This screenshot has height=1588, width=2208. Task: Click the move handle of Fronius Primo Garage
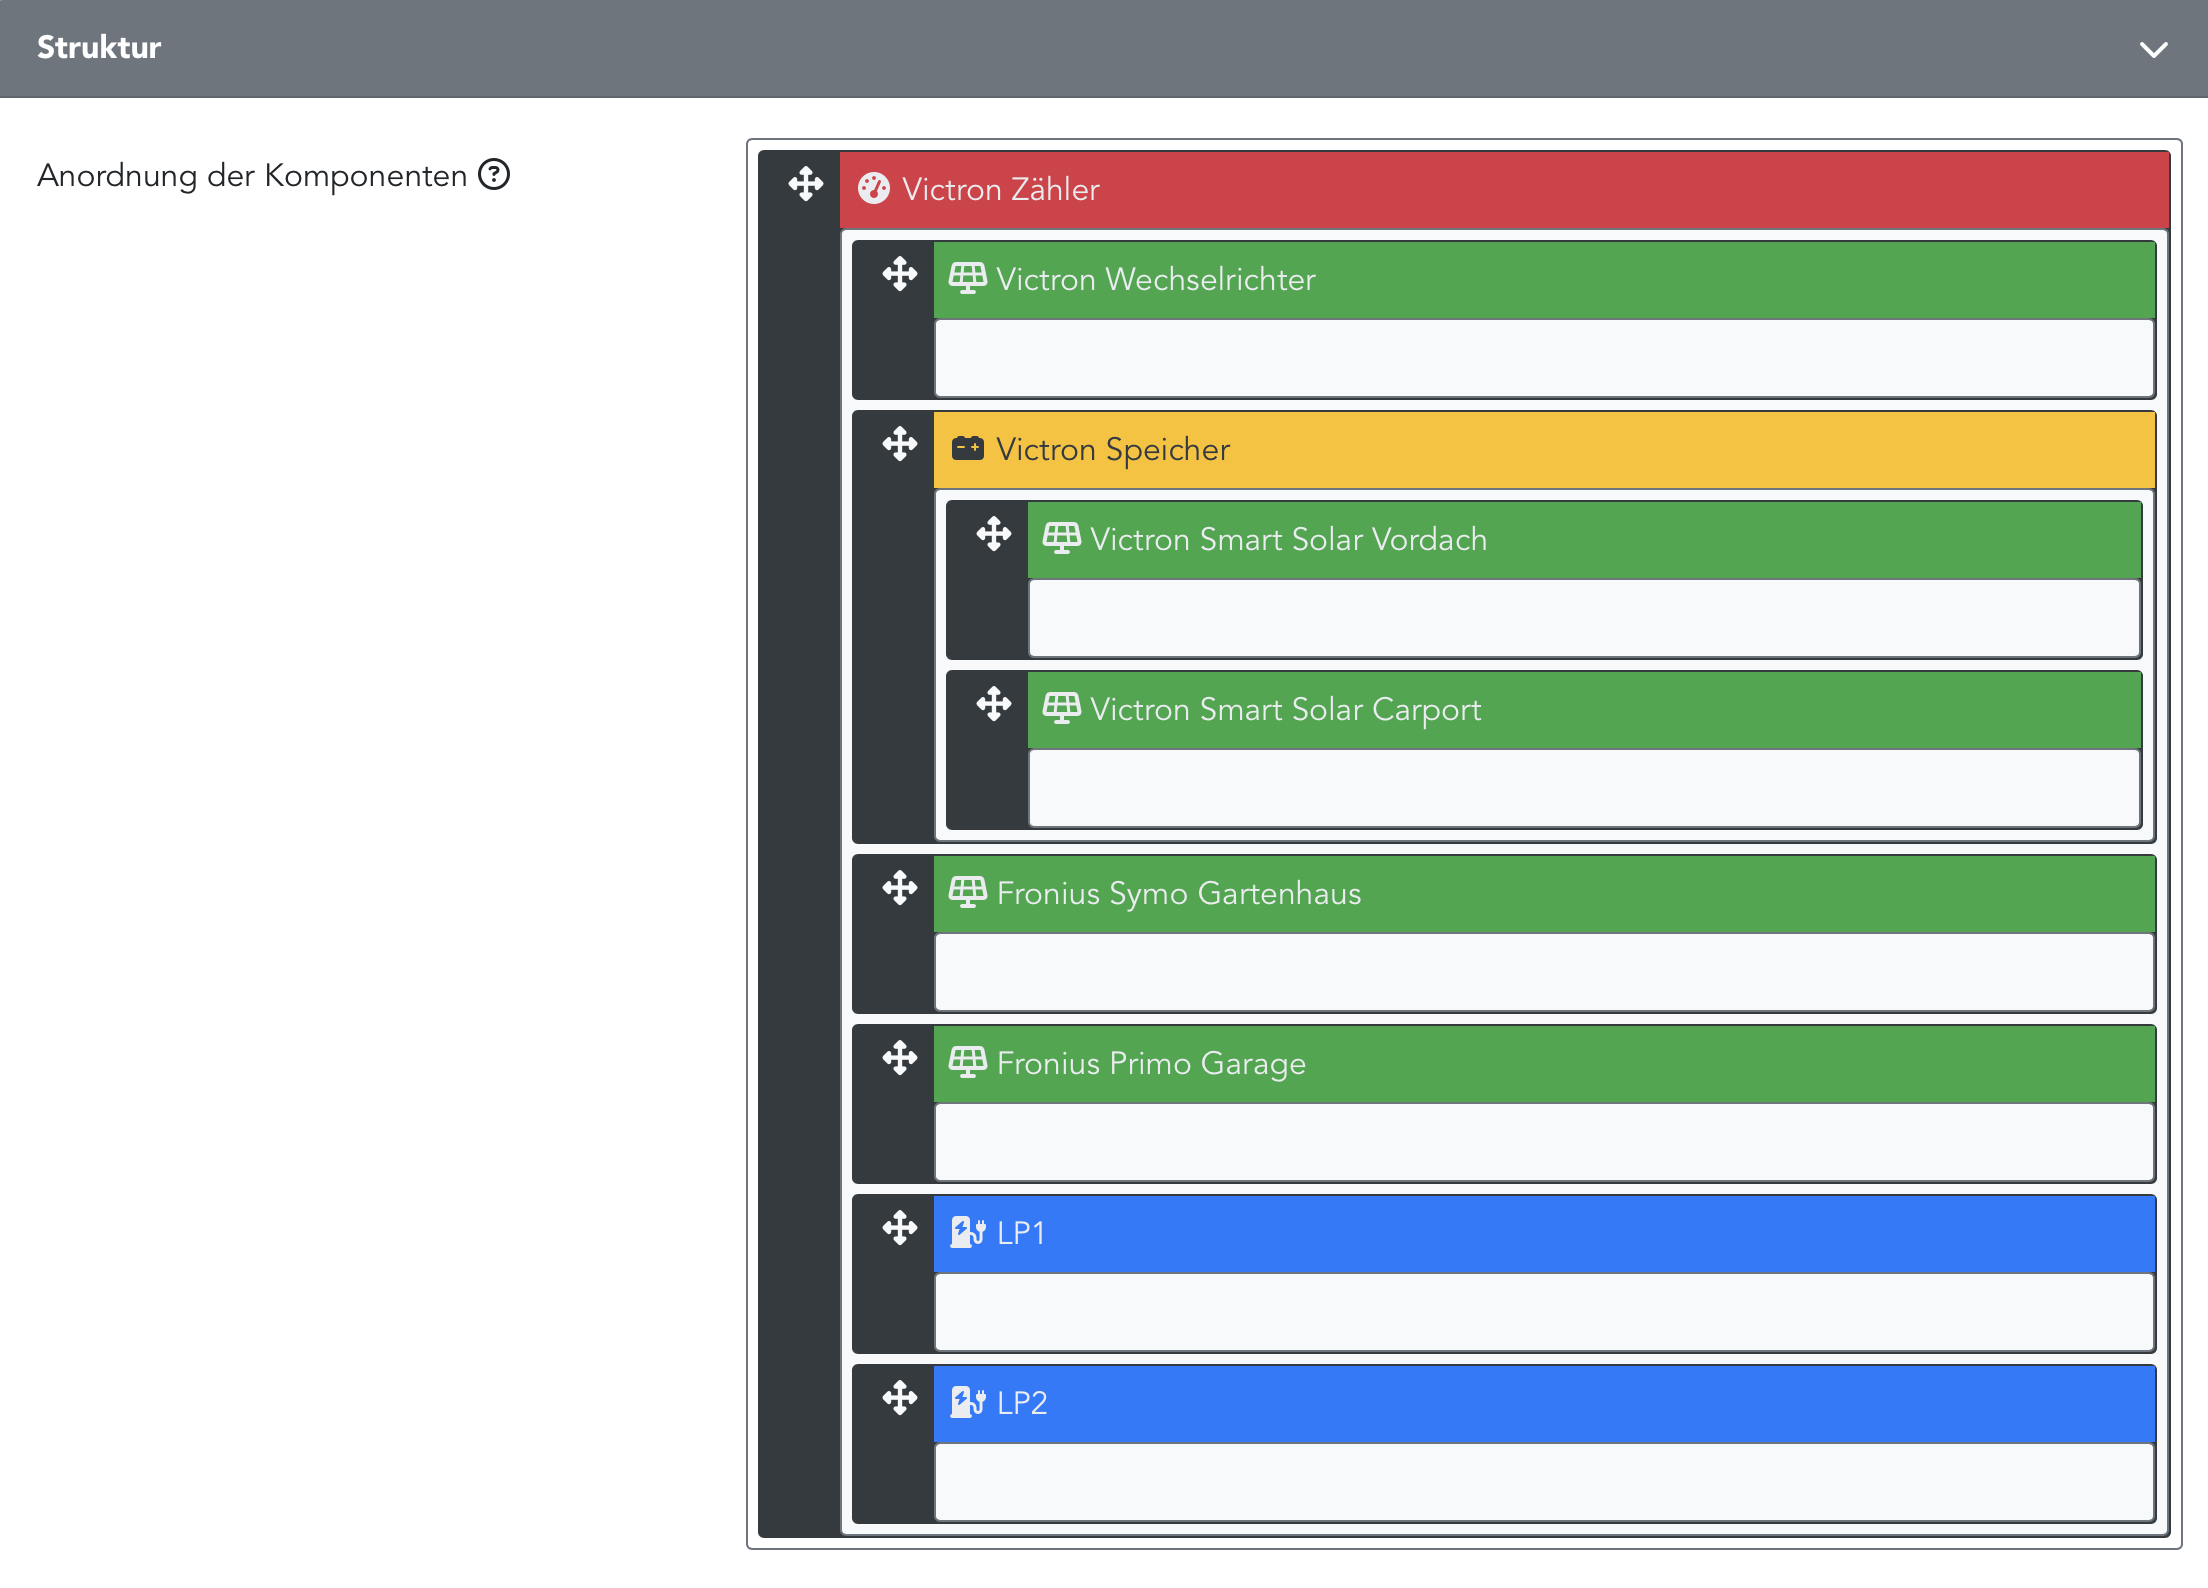pyautogui.click(x=899, y=1058)
